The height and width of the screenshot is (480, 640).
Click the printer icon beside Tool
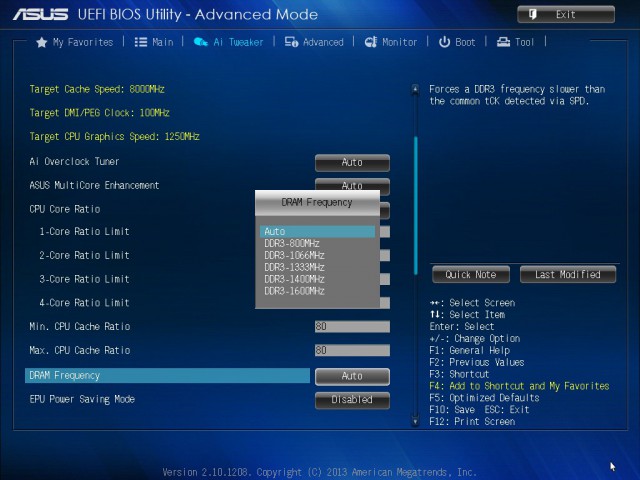pyautogui.click(x=503, y=42)
